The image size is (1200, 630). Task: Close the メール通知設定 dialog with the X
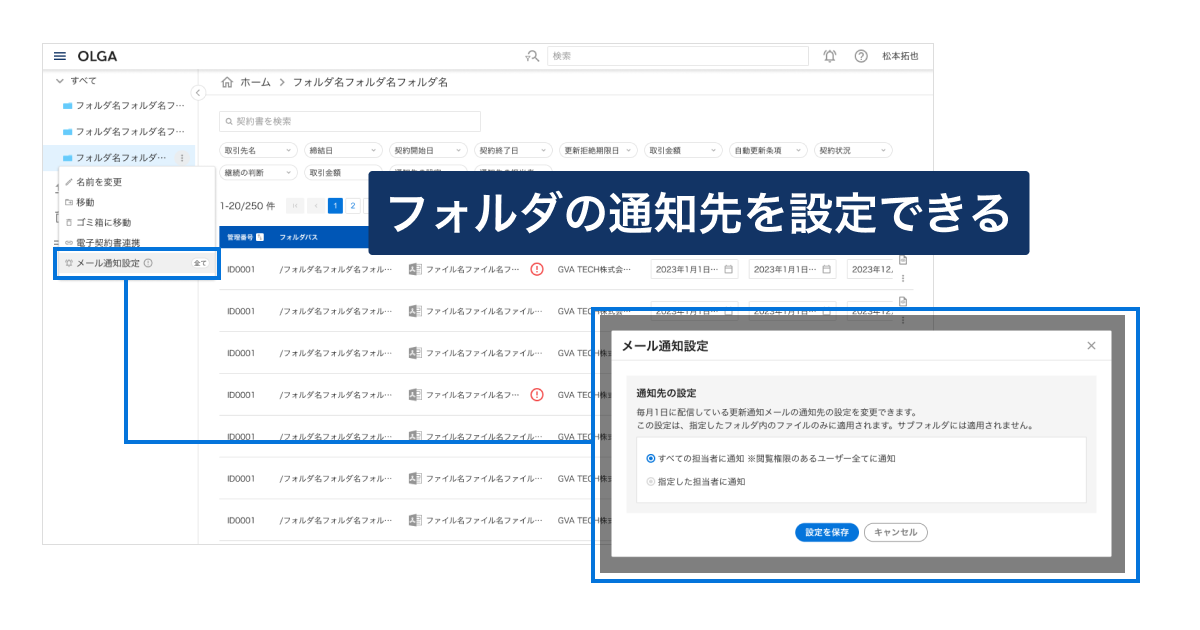pyautogui.click(x=1091, y=346)
